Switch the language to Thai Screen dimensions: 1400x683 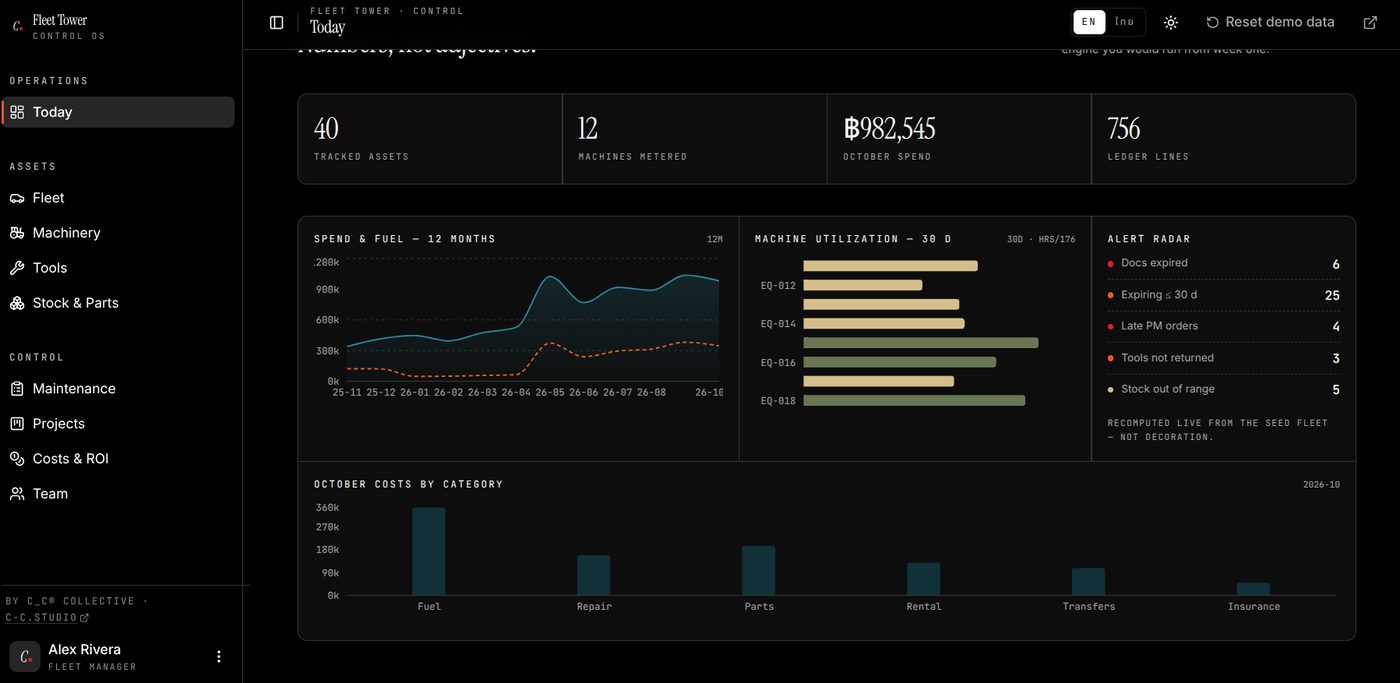(x=1124, y=22)
